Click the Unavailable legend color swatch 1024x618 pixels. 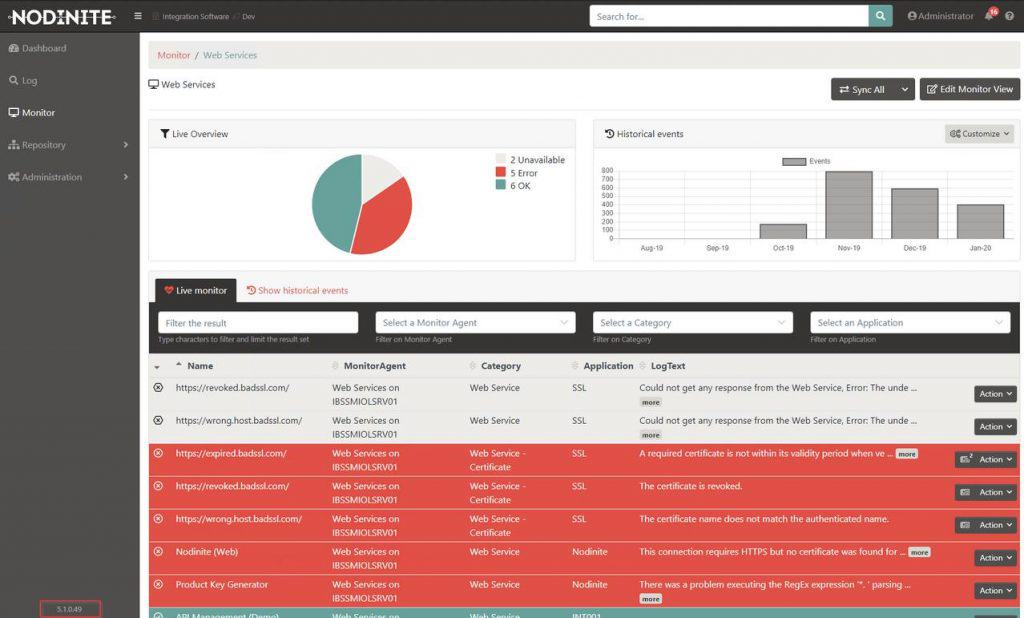pos(501,159)
